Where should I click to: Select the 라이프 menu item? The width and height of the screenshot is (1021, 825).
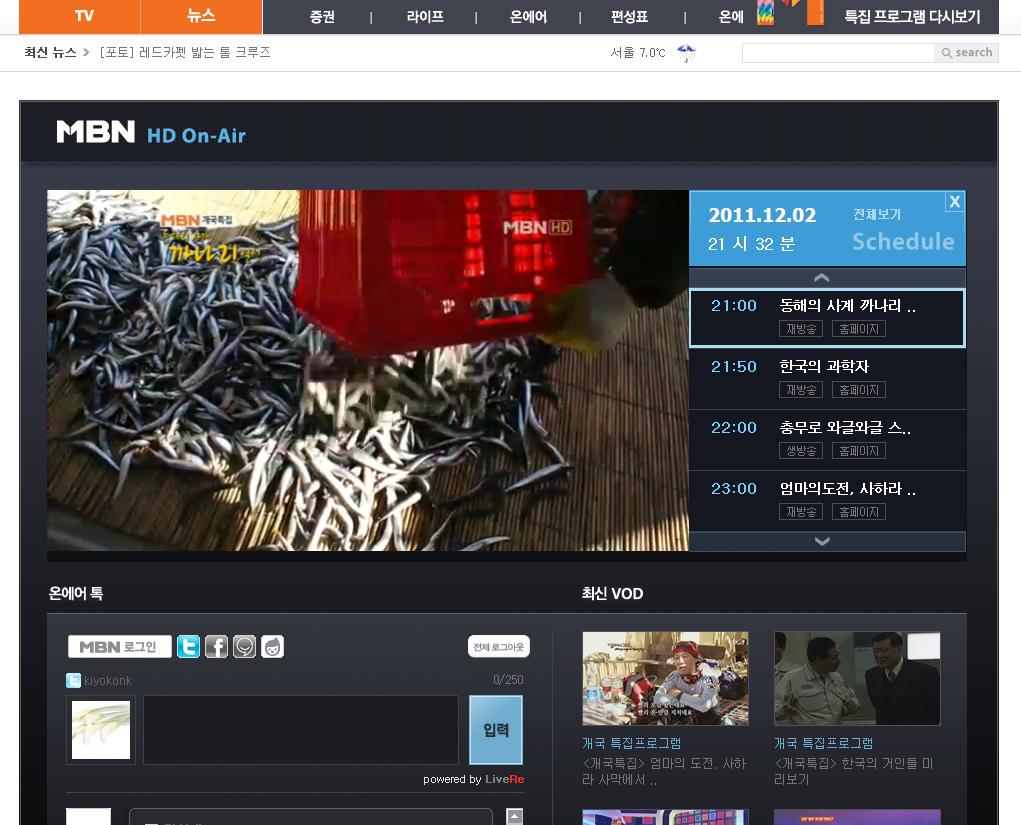click(x=425, y=17)
